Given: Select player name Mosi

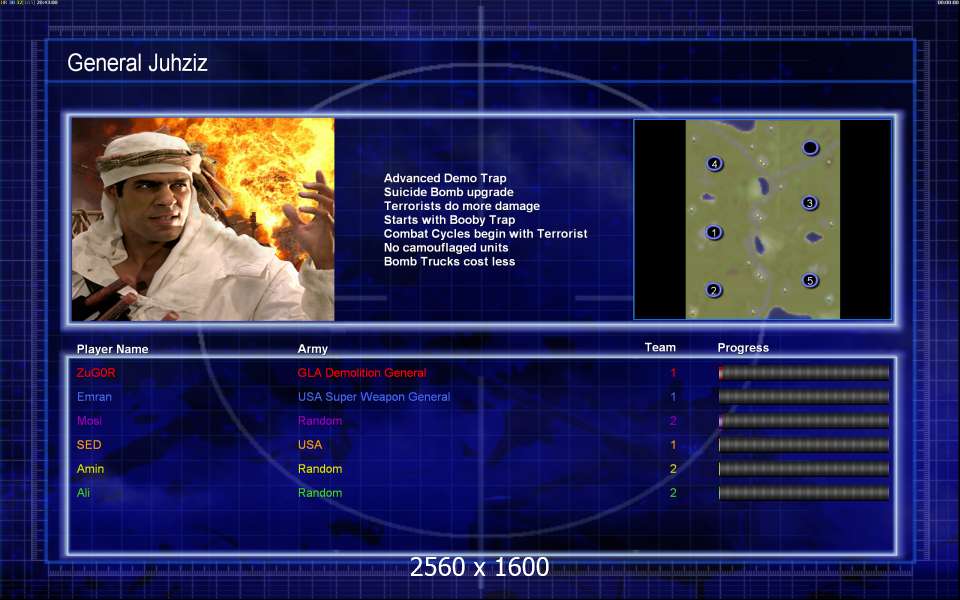Looking at the screenshot, I should (89, 421).
